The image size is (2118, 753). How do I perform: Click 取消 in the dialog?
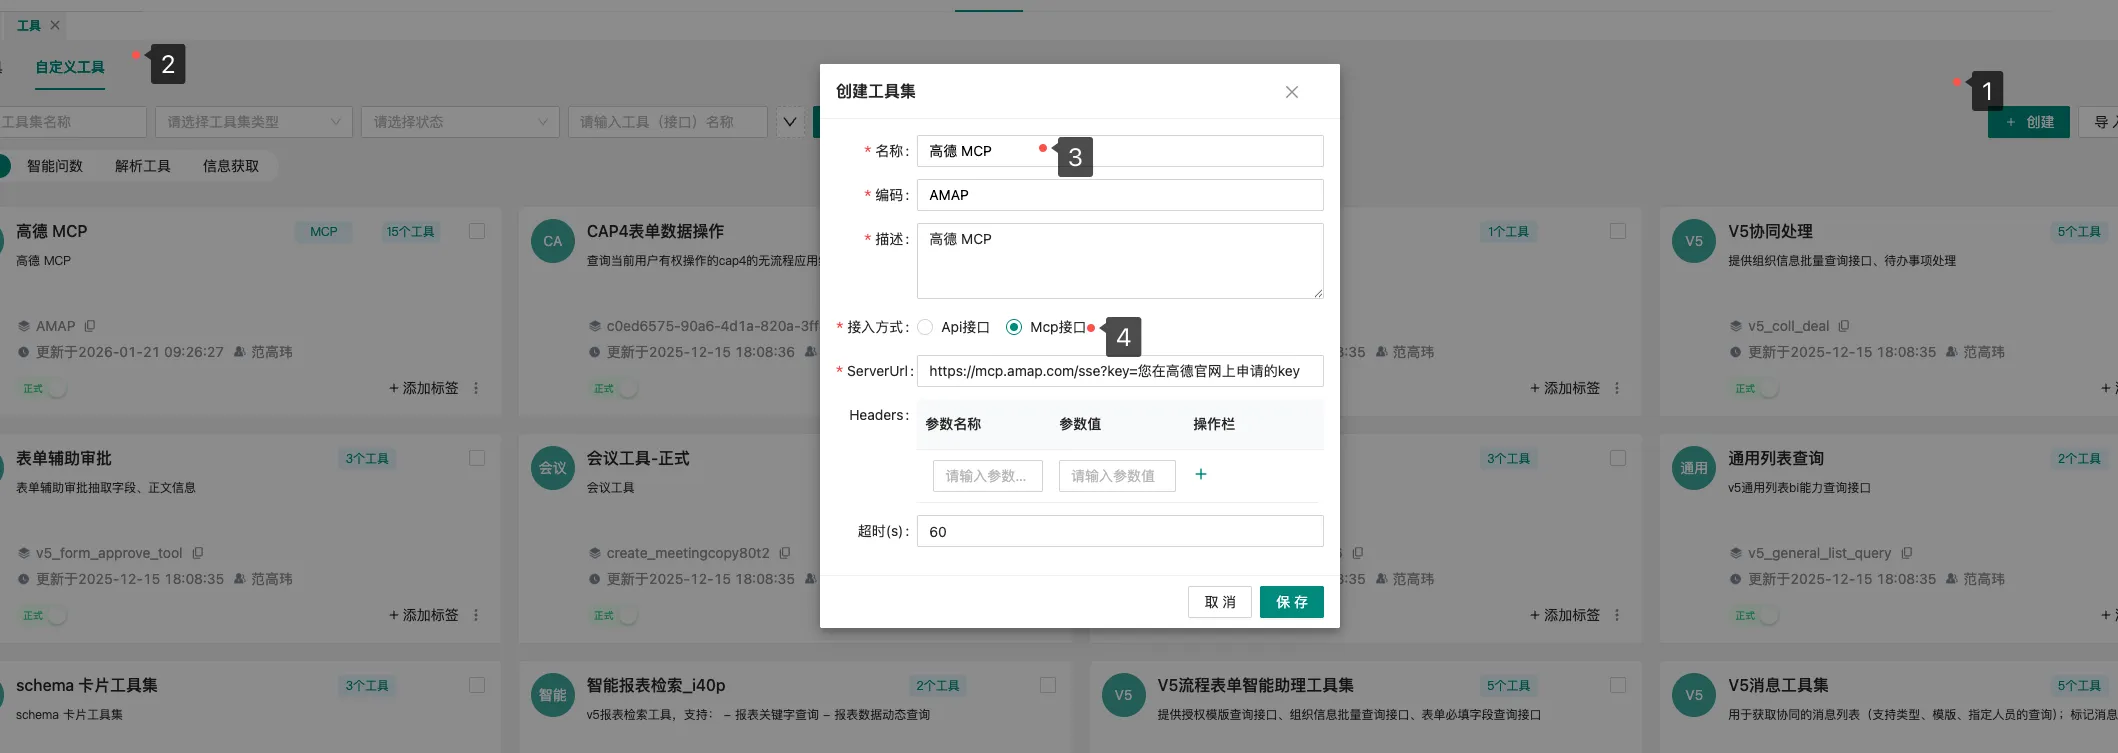[x=1220, y=602]
